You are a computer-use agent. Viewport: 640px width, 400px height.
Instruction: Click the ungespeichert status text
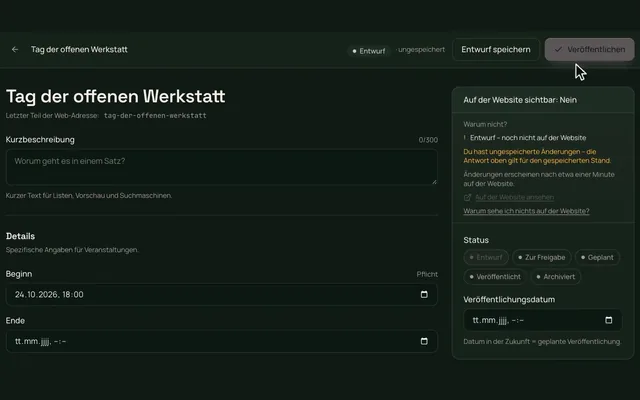pos(421,49)
